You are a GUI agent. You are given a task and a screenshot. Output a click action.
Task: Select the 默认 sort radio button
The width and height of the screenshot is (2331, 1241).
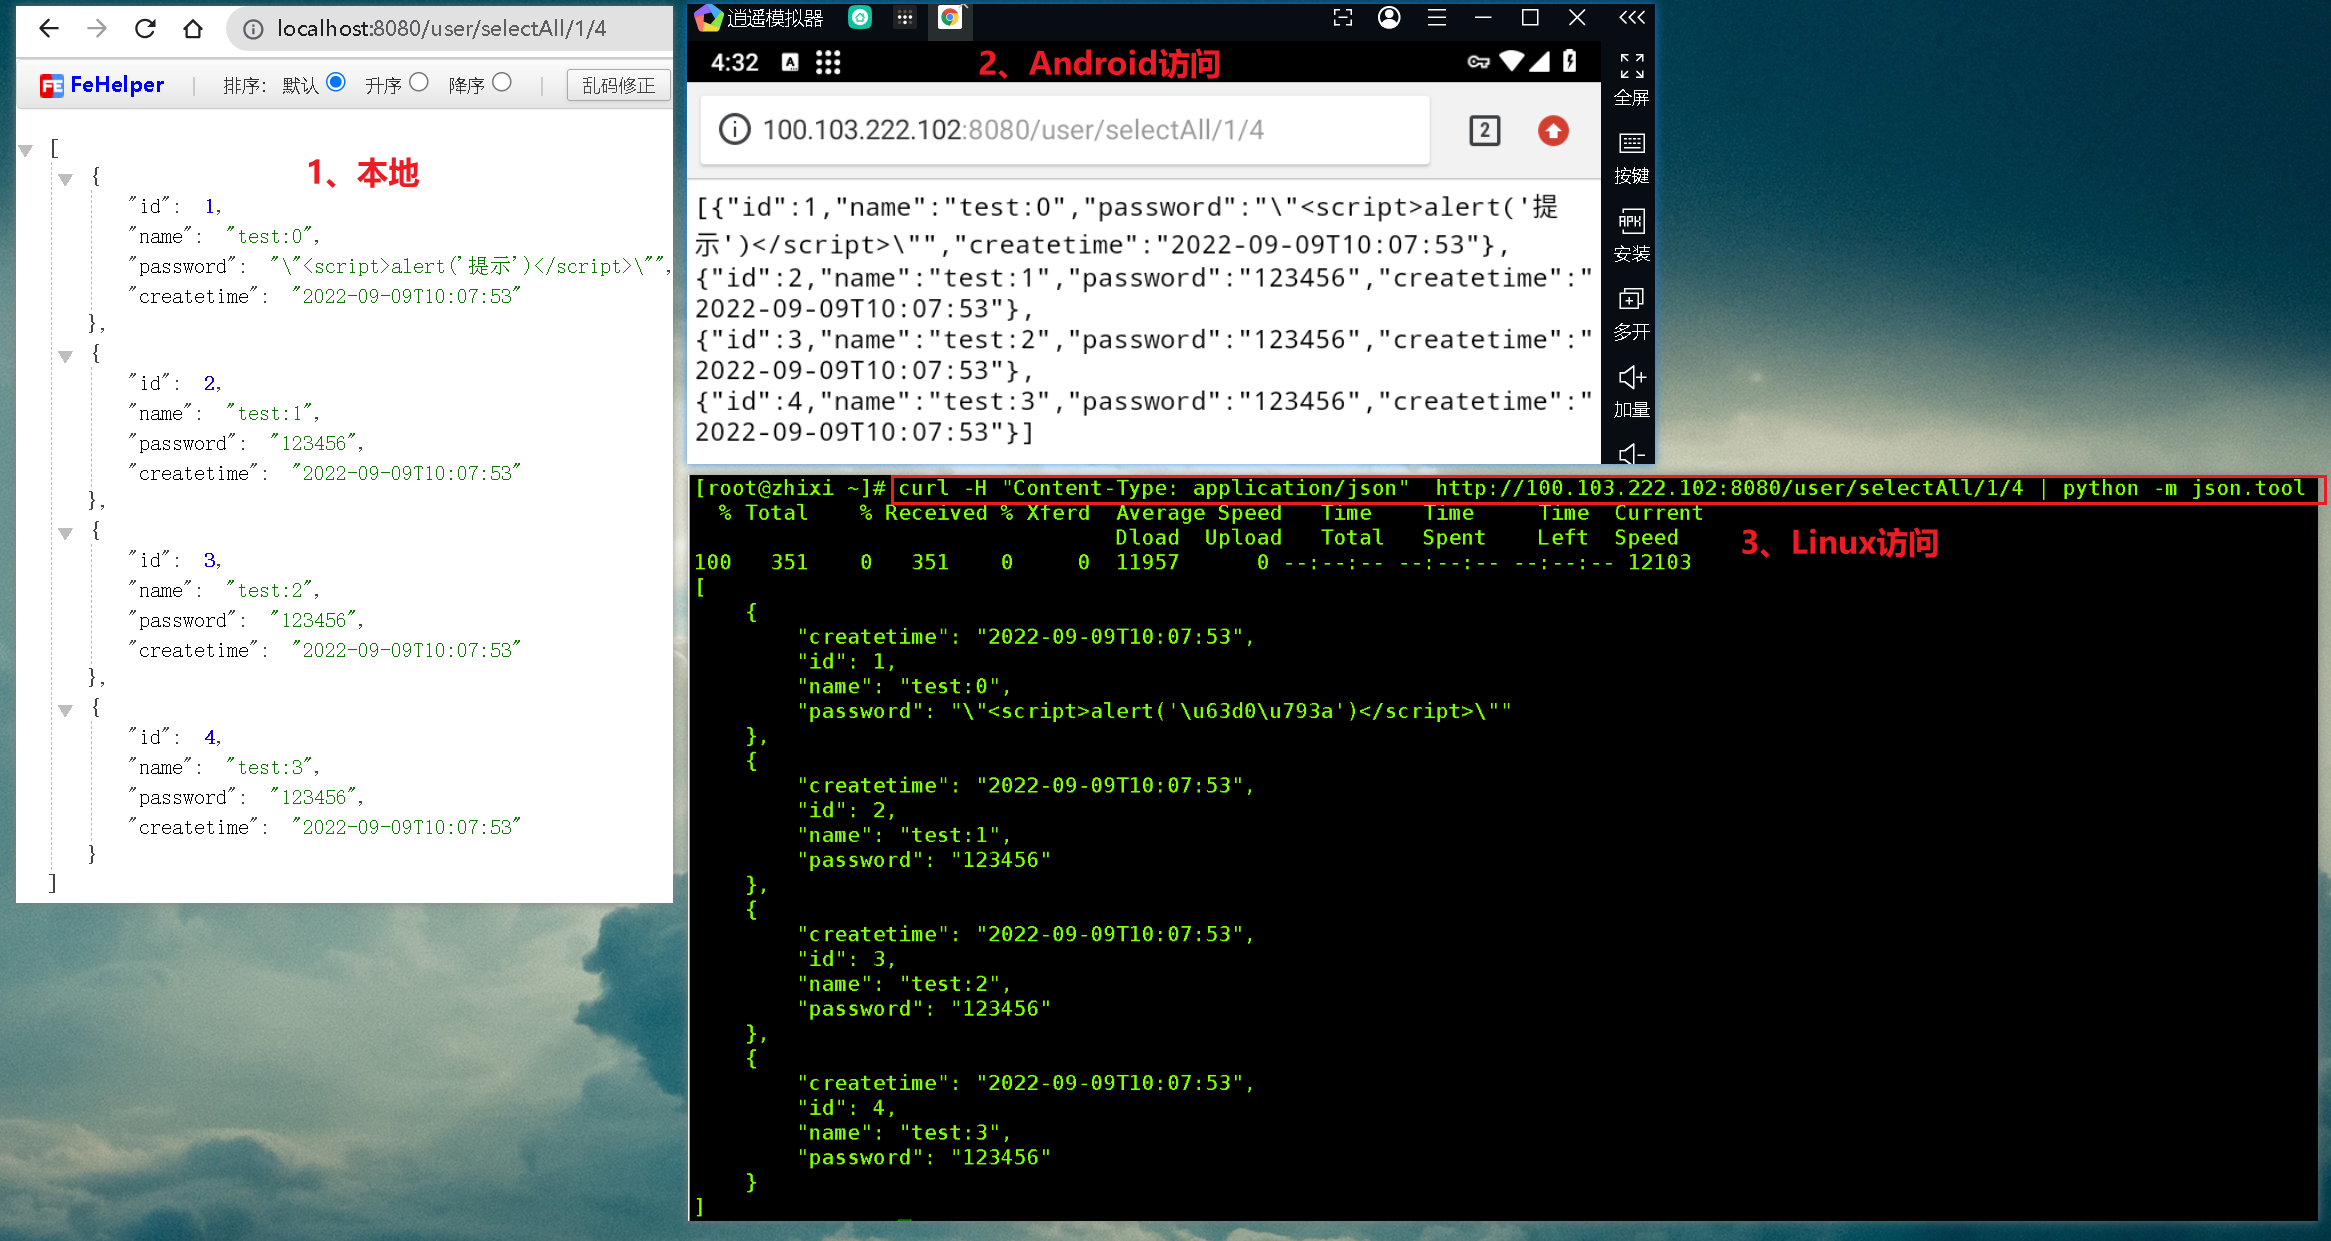(336, 83)
